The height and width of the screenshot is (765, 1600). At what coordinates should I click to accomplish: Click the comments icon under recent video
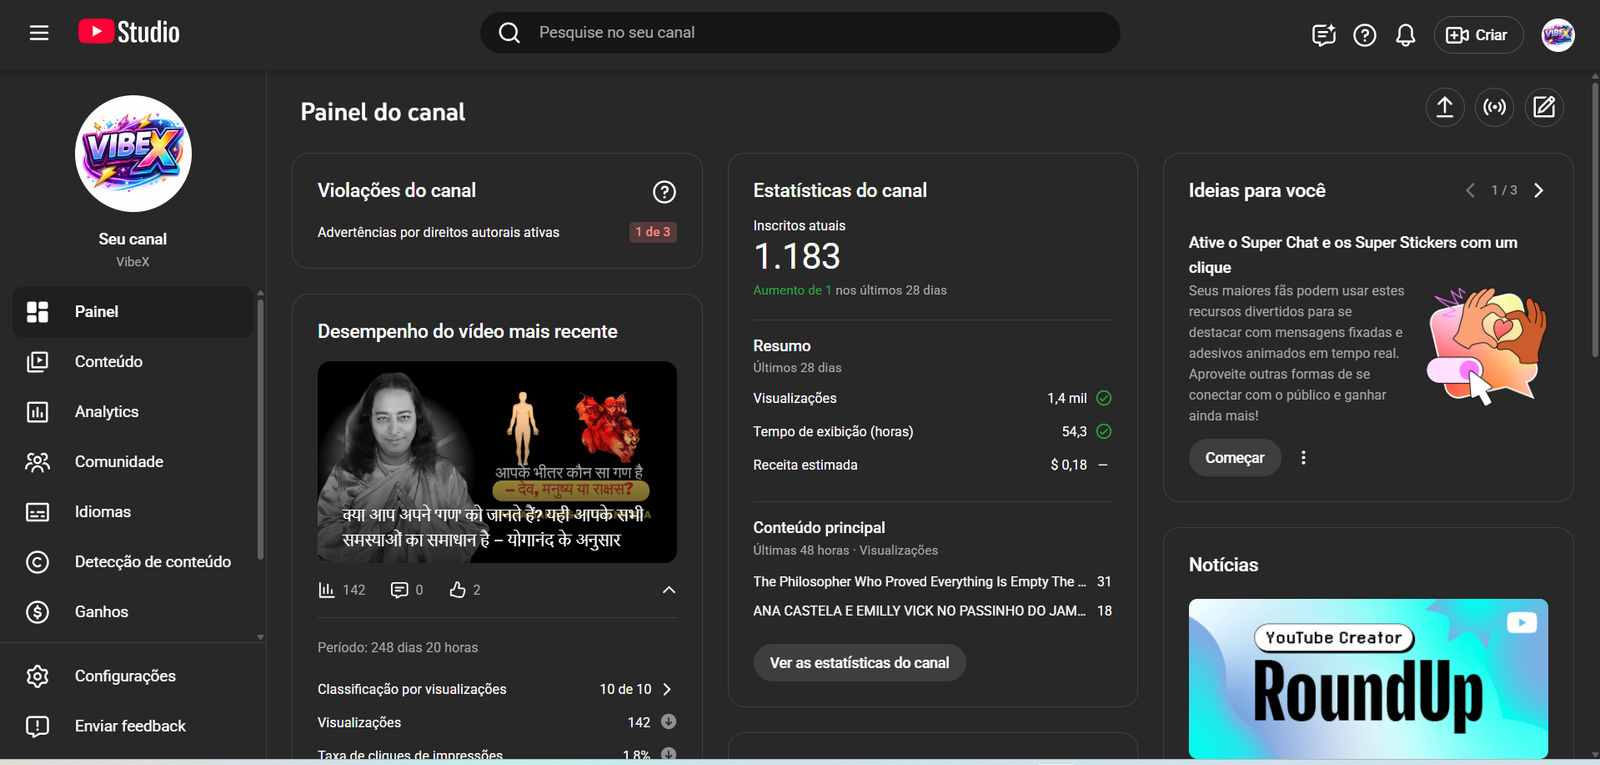(399, 590)
